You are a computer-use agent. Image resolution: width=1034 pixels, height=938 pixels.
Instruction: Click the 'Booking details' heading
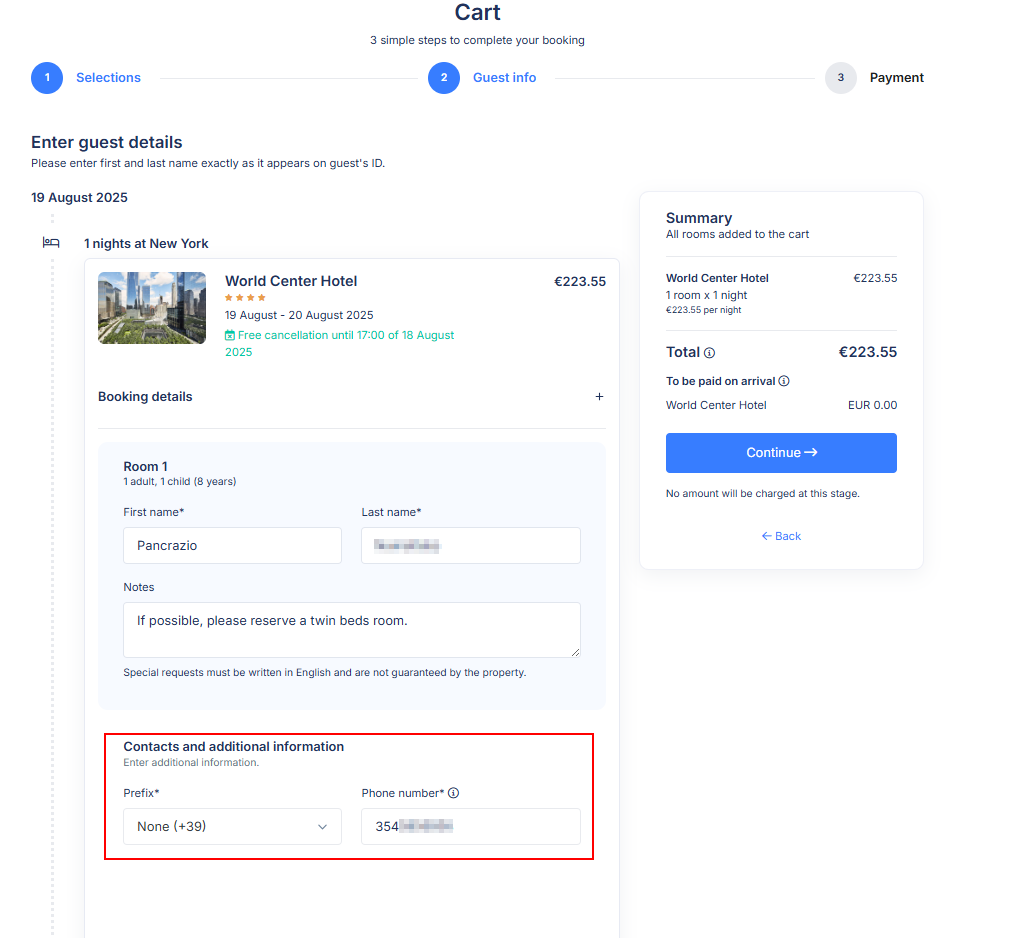pos(145,396)
